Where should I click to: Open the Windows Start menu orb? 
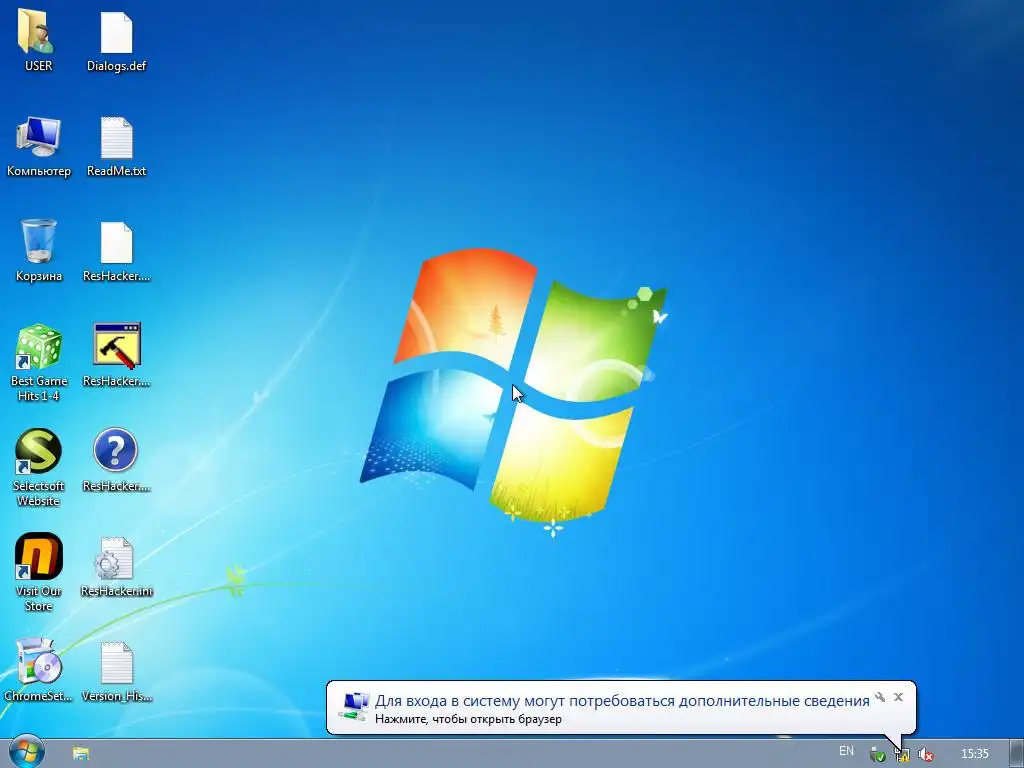coord(26,752)
